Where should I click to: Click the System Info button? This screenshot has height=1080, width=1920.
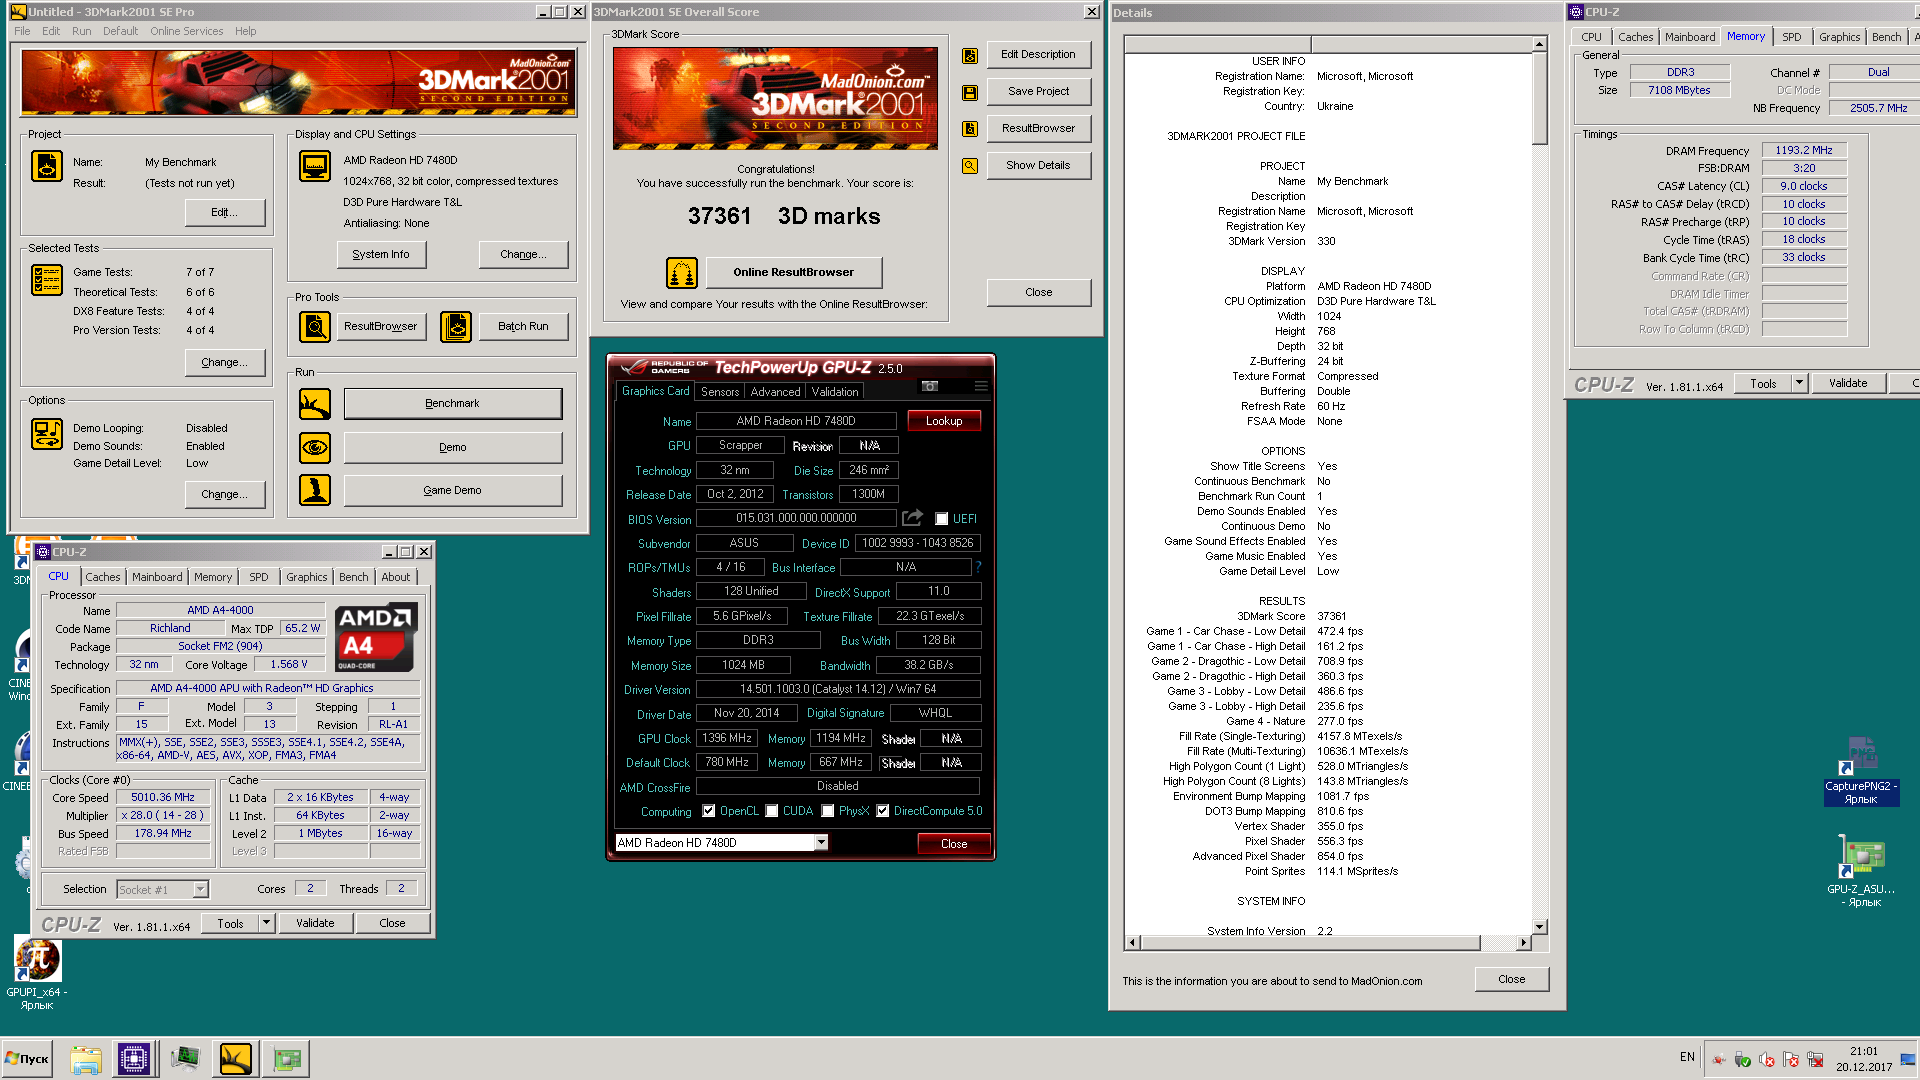pyautogui.click(x=381, y=255)
